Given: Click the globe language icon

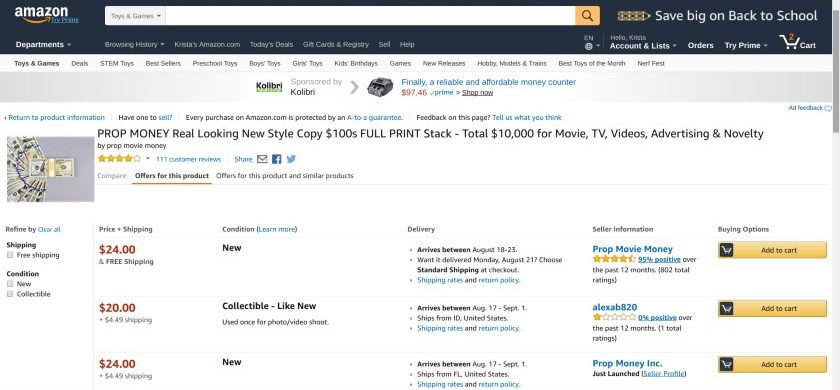Looking at the screenshot, I should coord(588,47).
